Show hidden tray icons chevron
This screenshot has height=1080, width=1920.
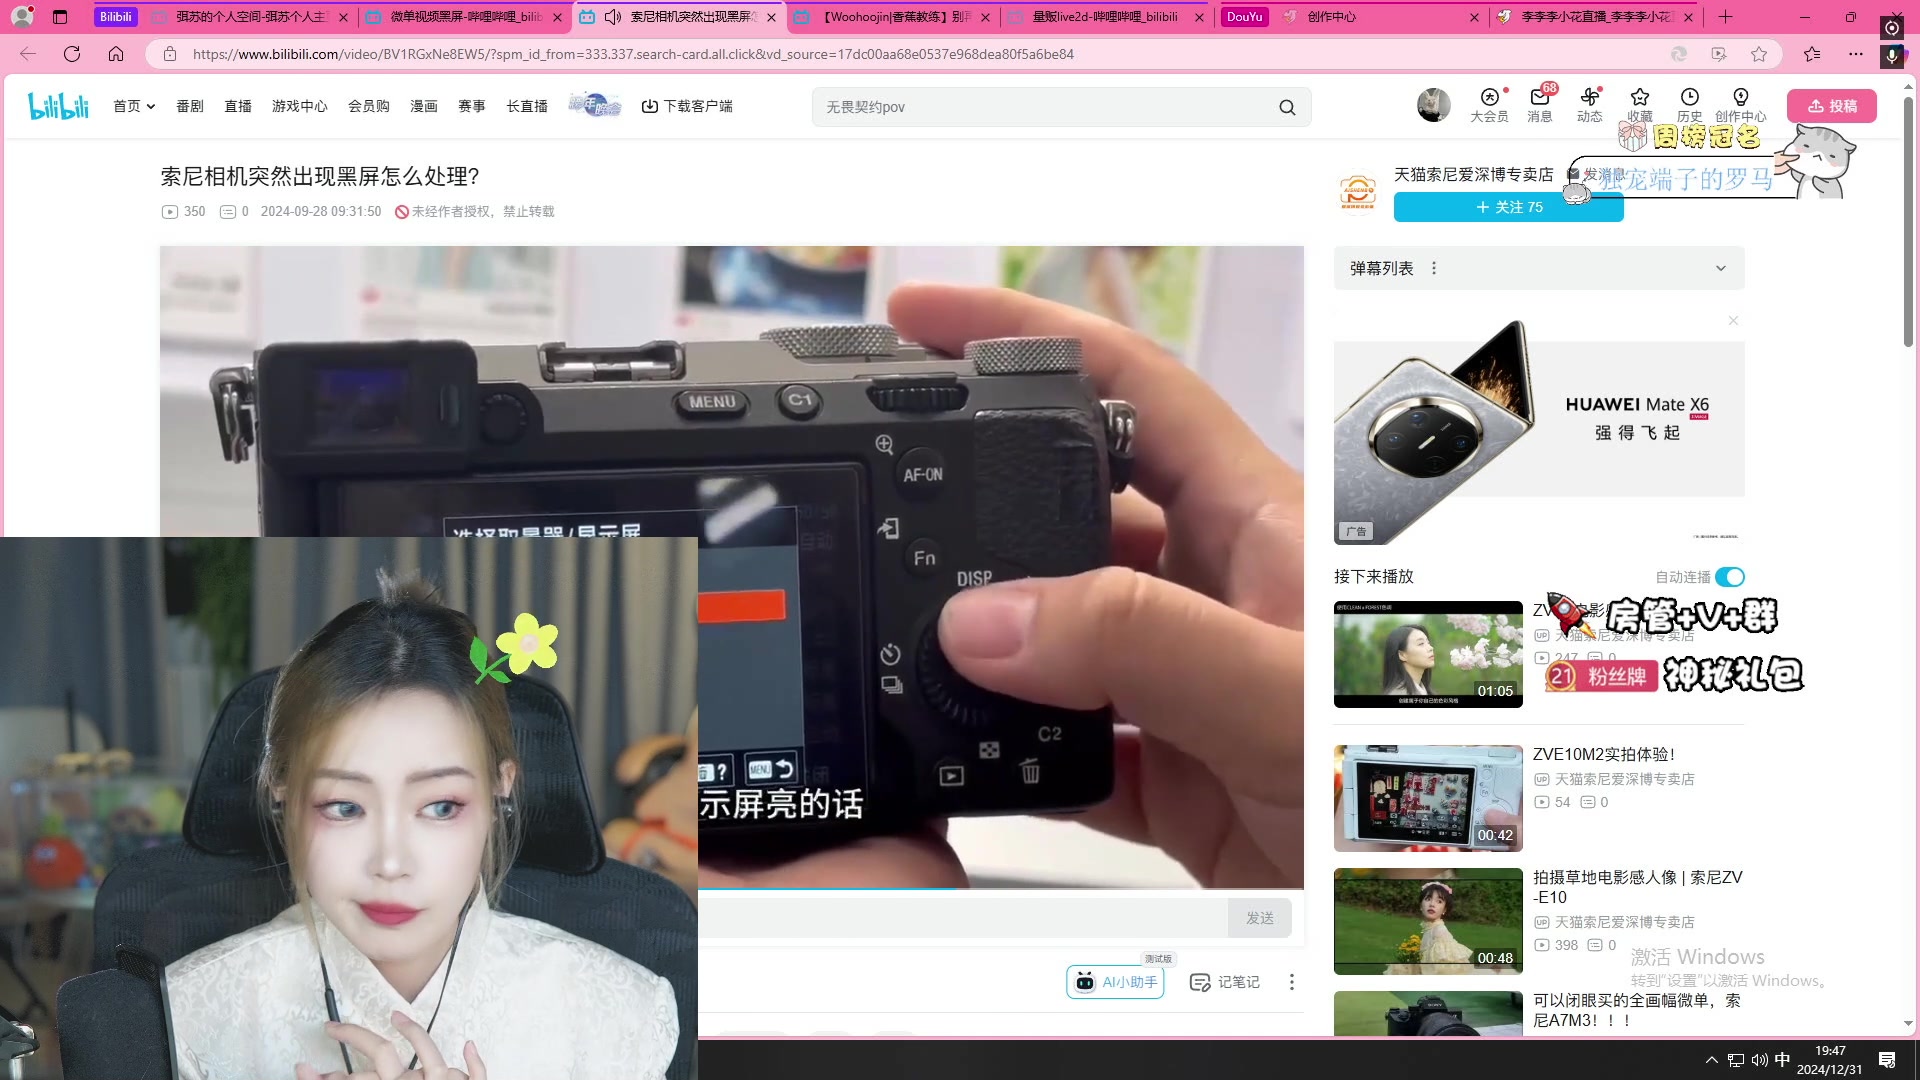tap(1711, 1060)
